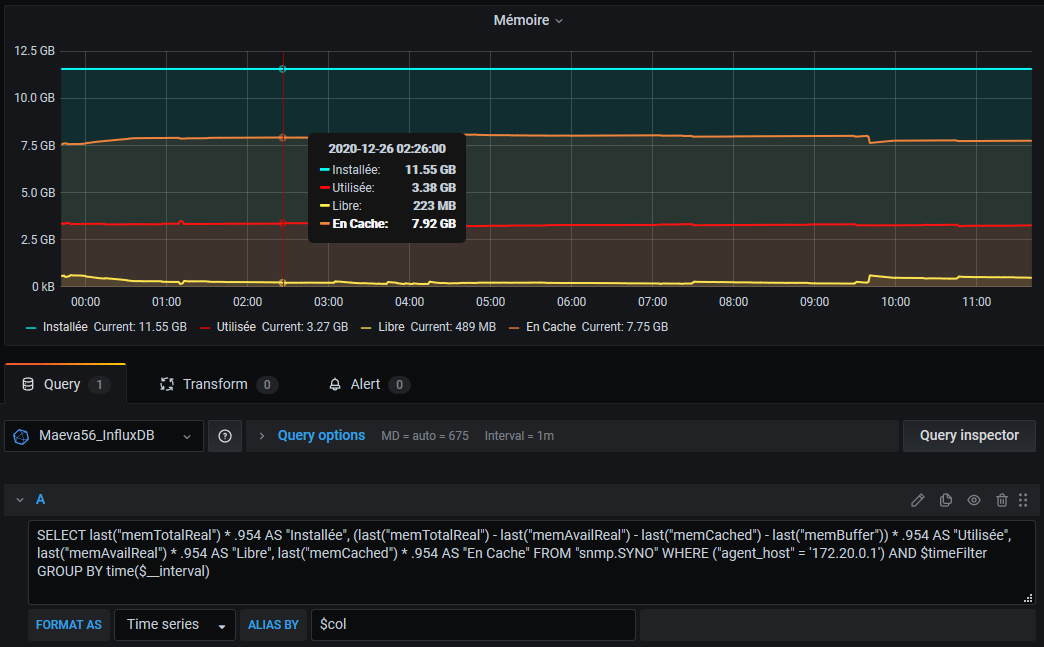Viewport: 1044px width, 647px height.
Task: Duplicate query A using the copy icon
Action: (x=946, y=500)
